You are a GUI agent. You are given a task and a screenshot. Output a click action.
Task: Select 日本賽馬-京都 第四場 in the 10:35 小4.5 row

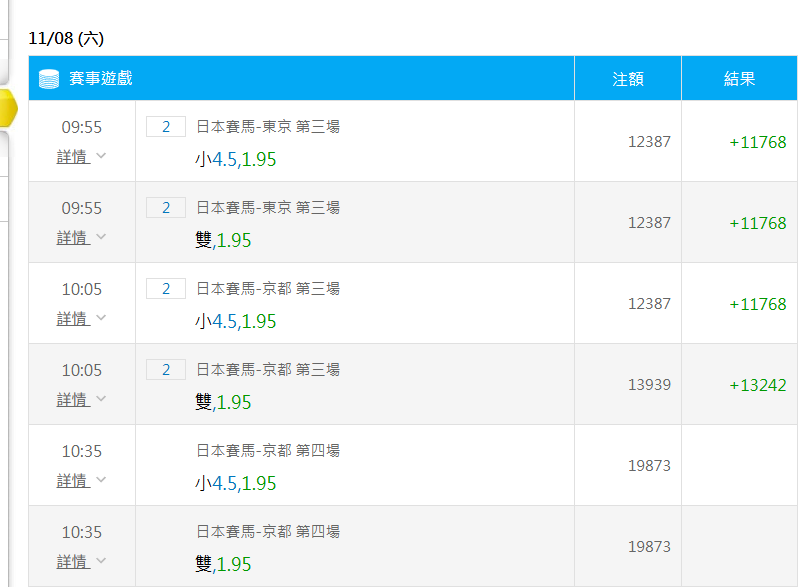point(268,451)
